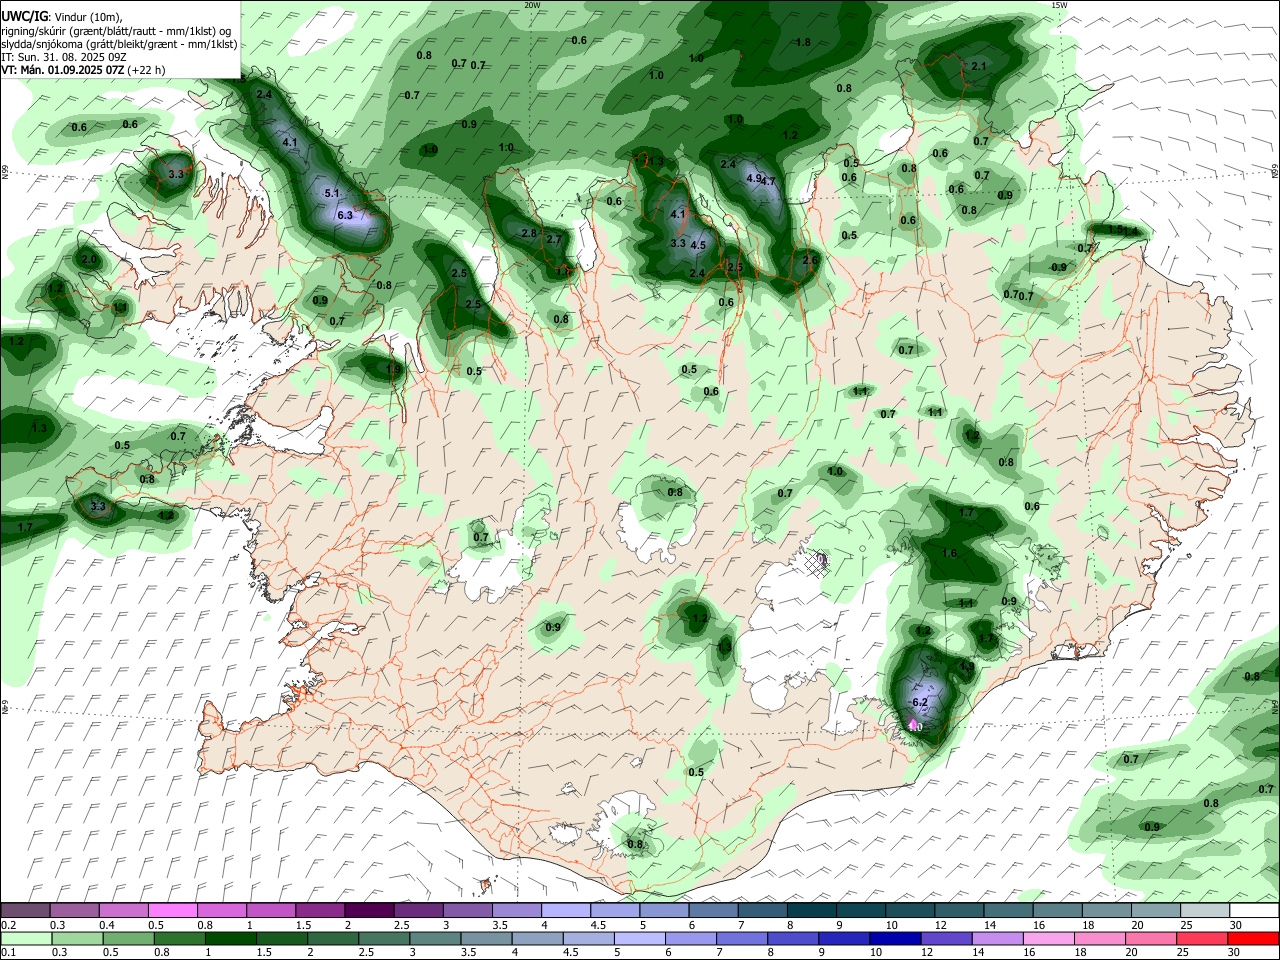Click the '20W' longitude label
Image resolution: width=1280 pixels, height=960 pixels.
532,5
